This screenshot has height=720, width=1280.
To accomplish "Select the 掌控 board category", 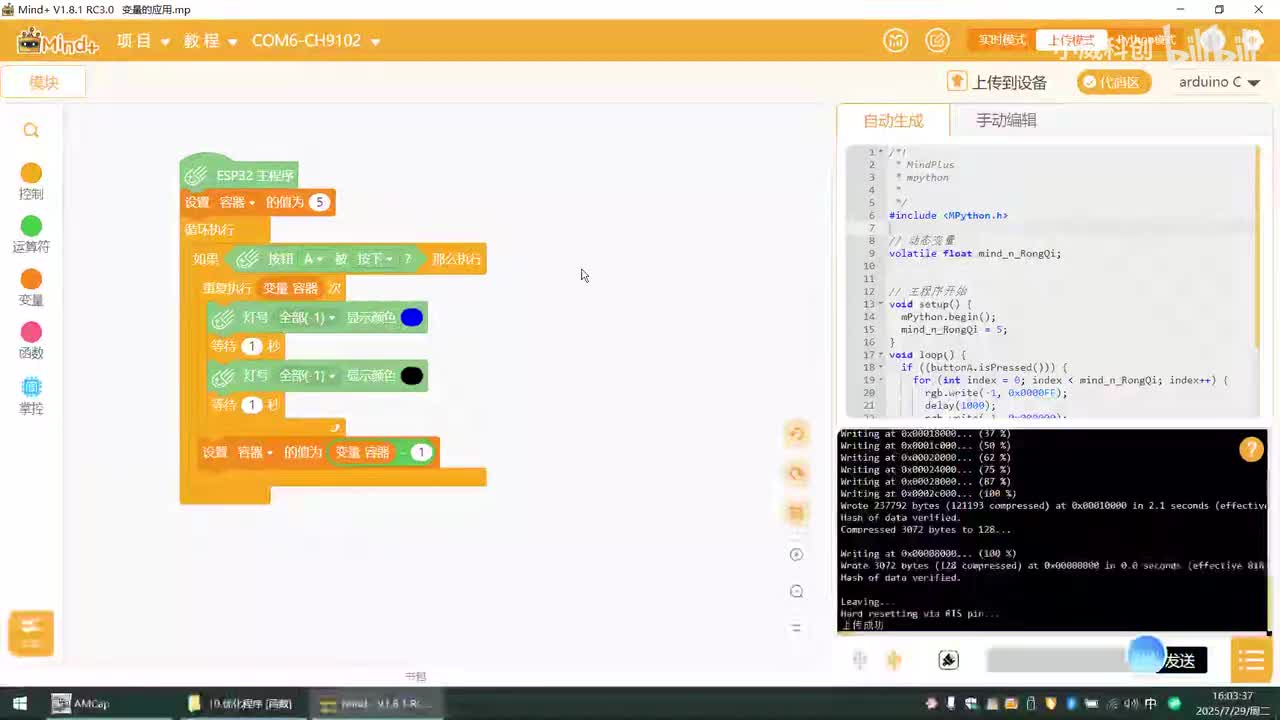I will [x=31, y=396].
